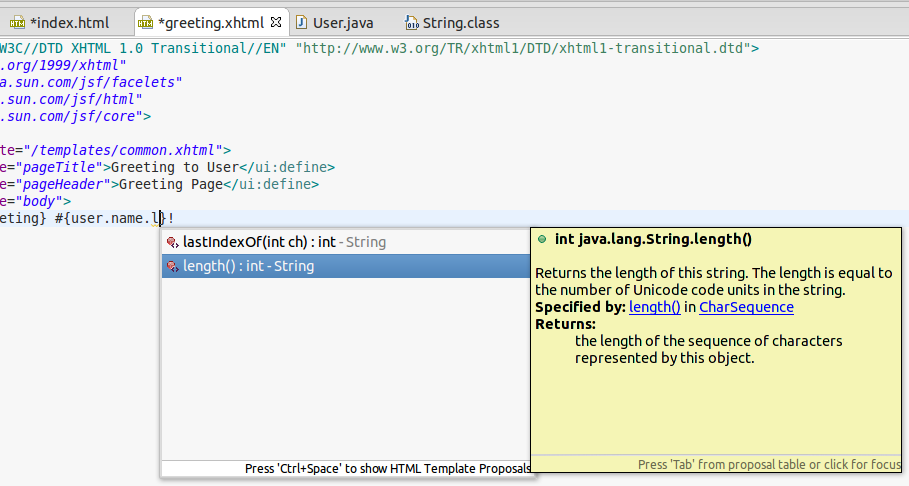Close the greeting.xhtml editor tab
This screenshot has width=909, height=486.
[x=276, y=21]
